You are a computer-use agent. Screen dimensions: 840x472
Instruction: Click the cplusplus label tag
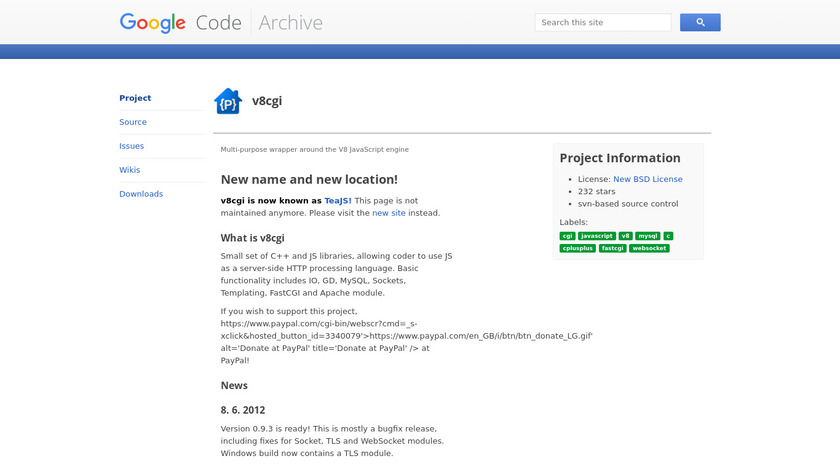[578, 249]
